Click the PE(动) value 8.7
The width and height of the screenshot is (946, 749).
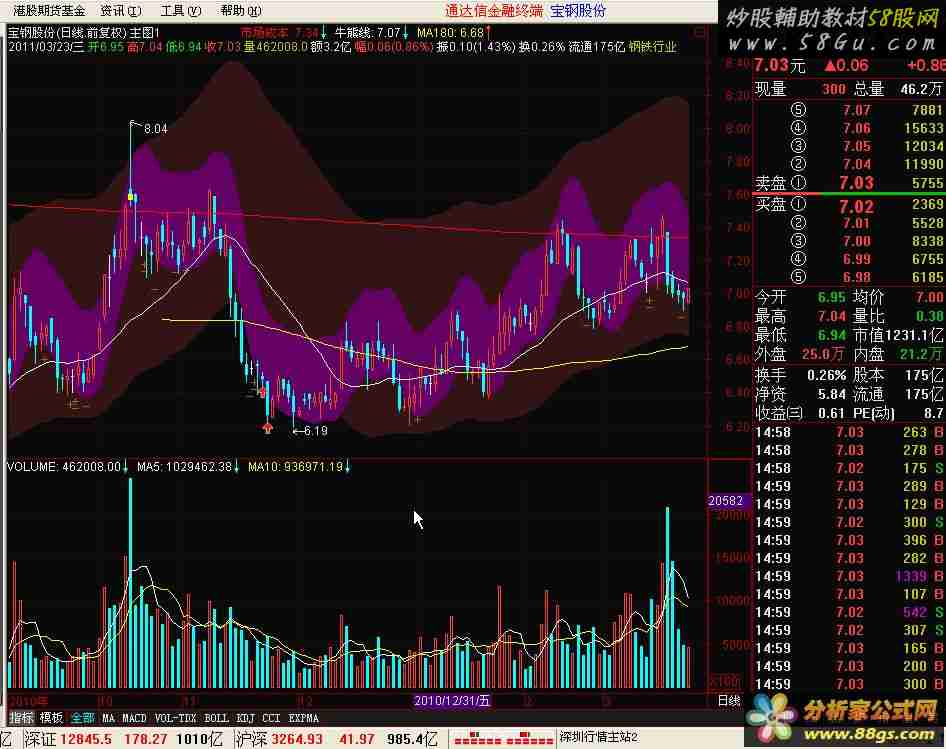(x=934, y=413)
